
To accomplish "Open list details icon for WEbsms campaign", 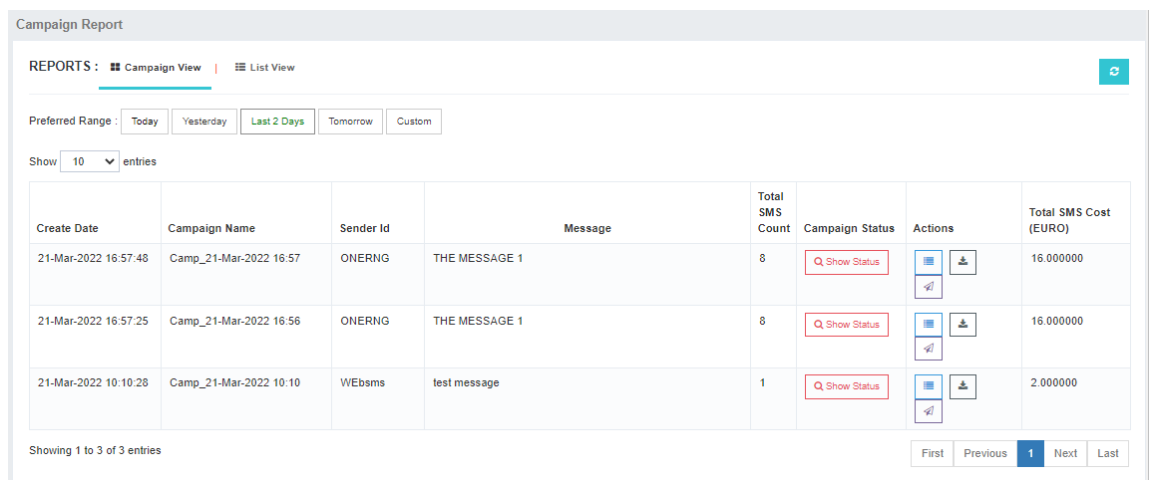I will point(928,386).
